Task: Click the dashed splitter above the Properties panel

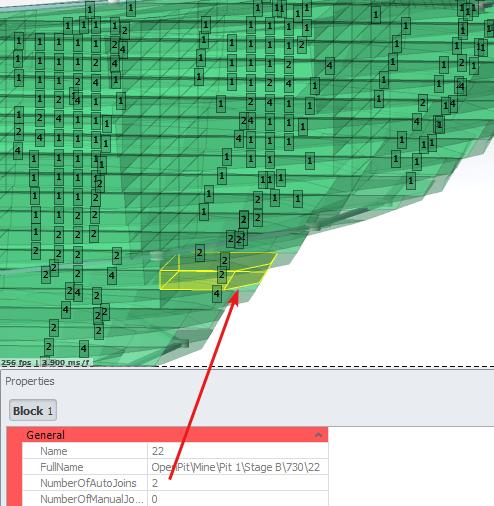Action: 247,367
